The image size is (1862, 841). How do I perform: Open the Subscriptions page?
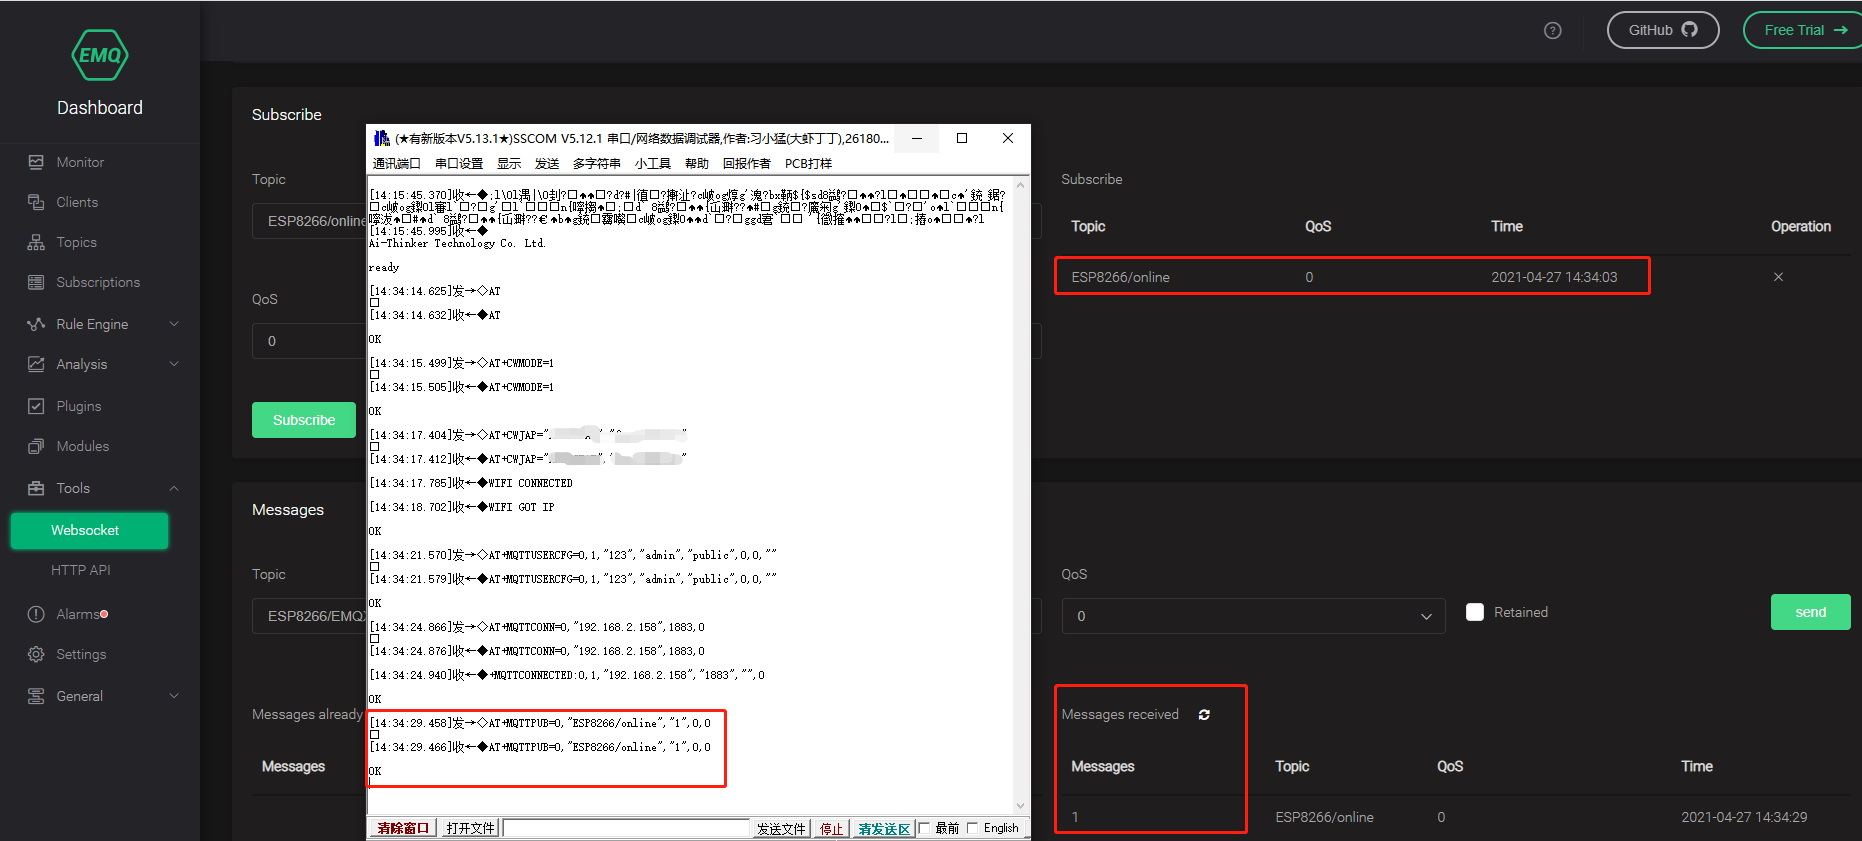[98, 282]
